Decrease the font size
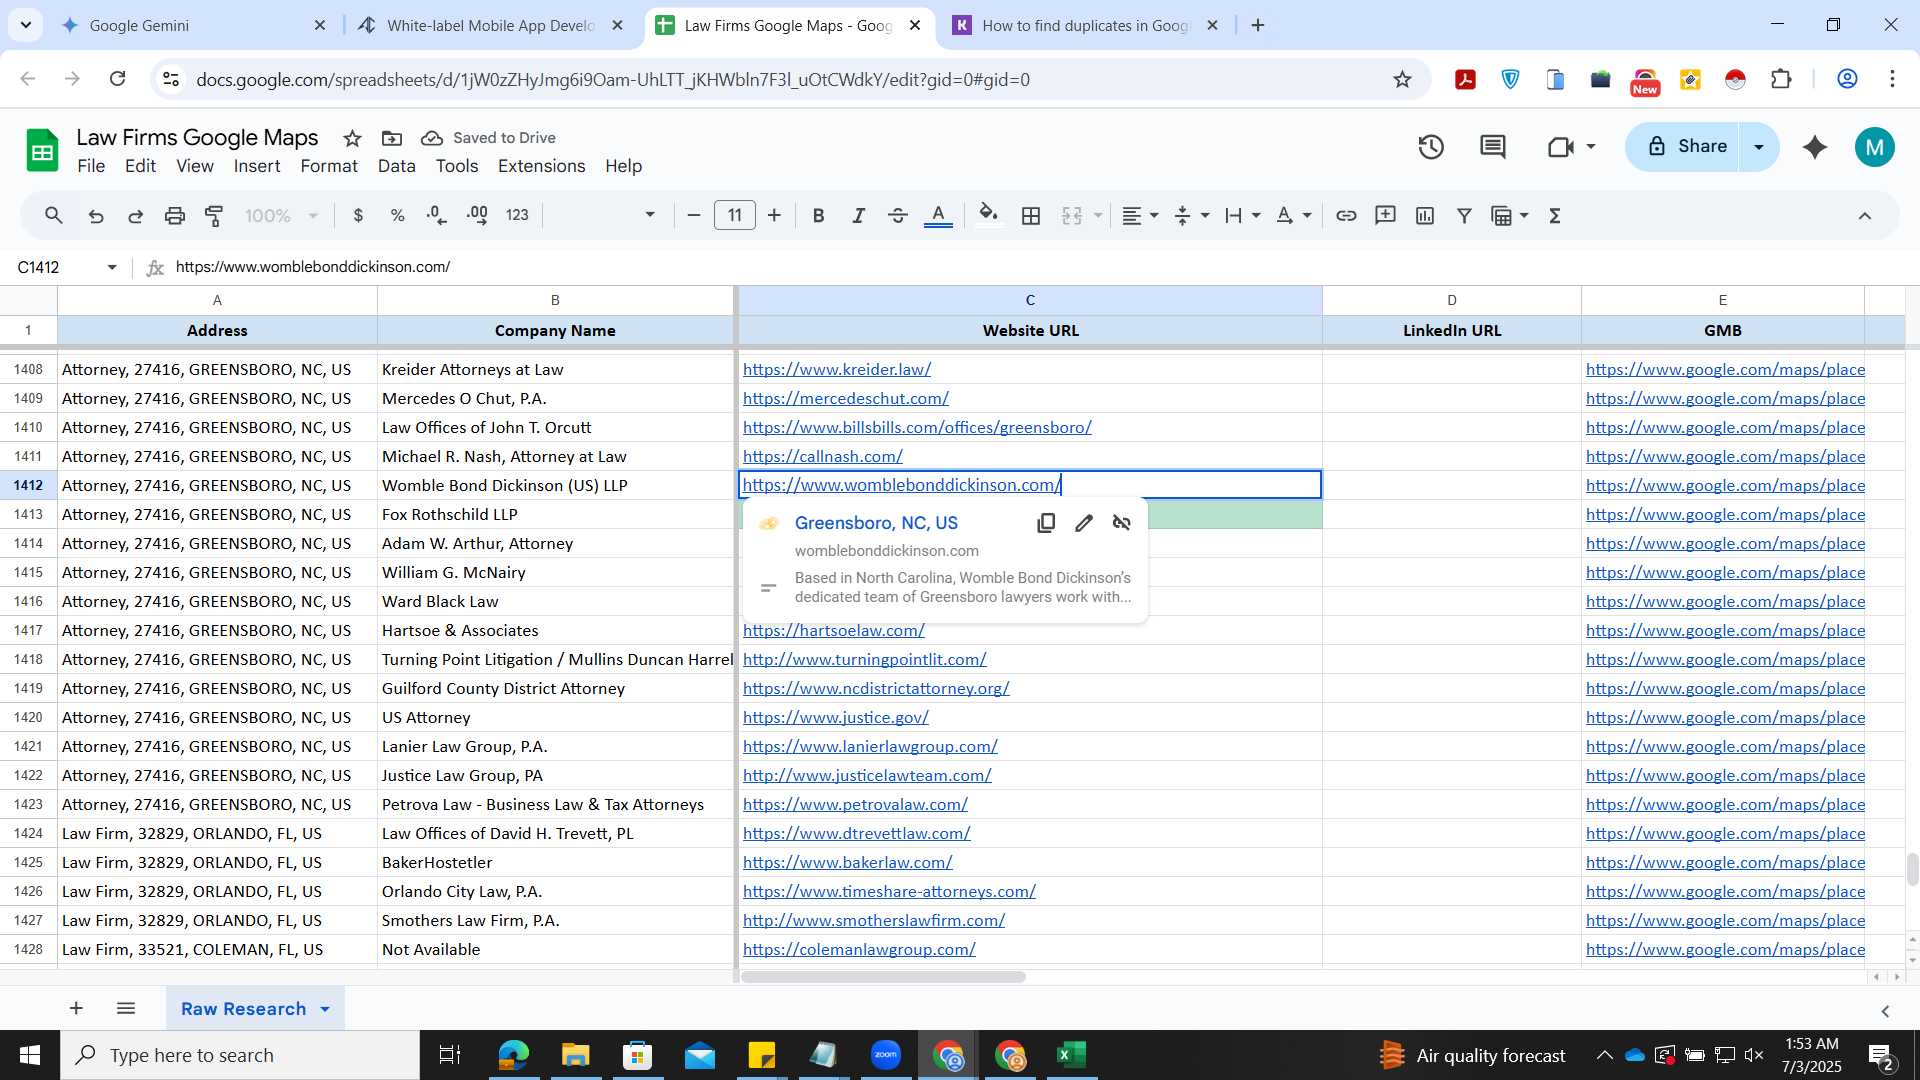Viewport: 1920px width, 1080px height. (694, 215)
